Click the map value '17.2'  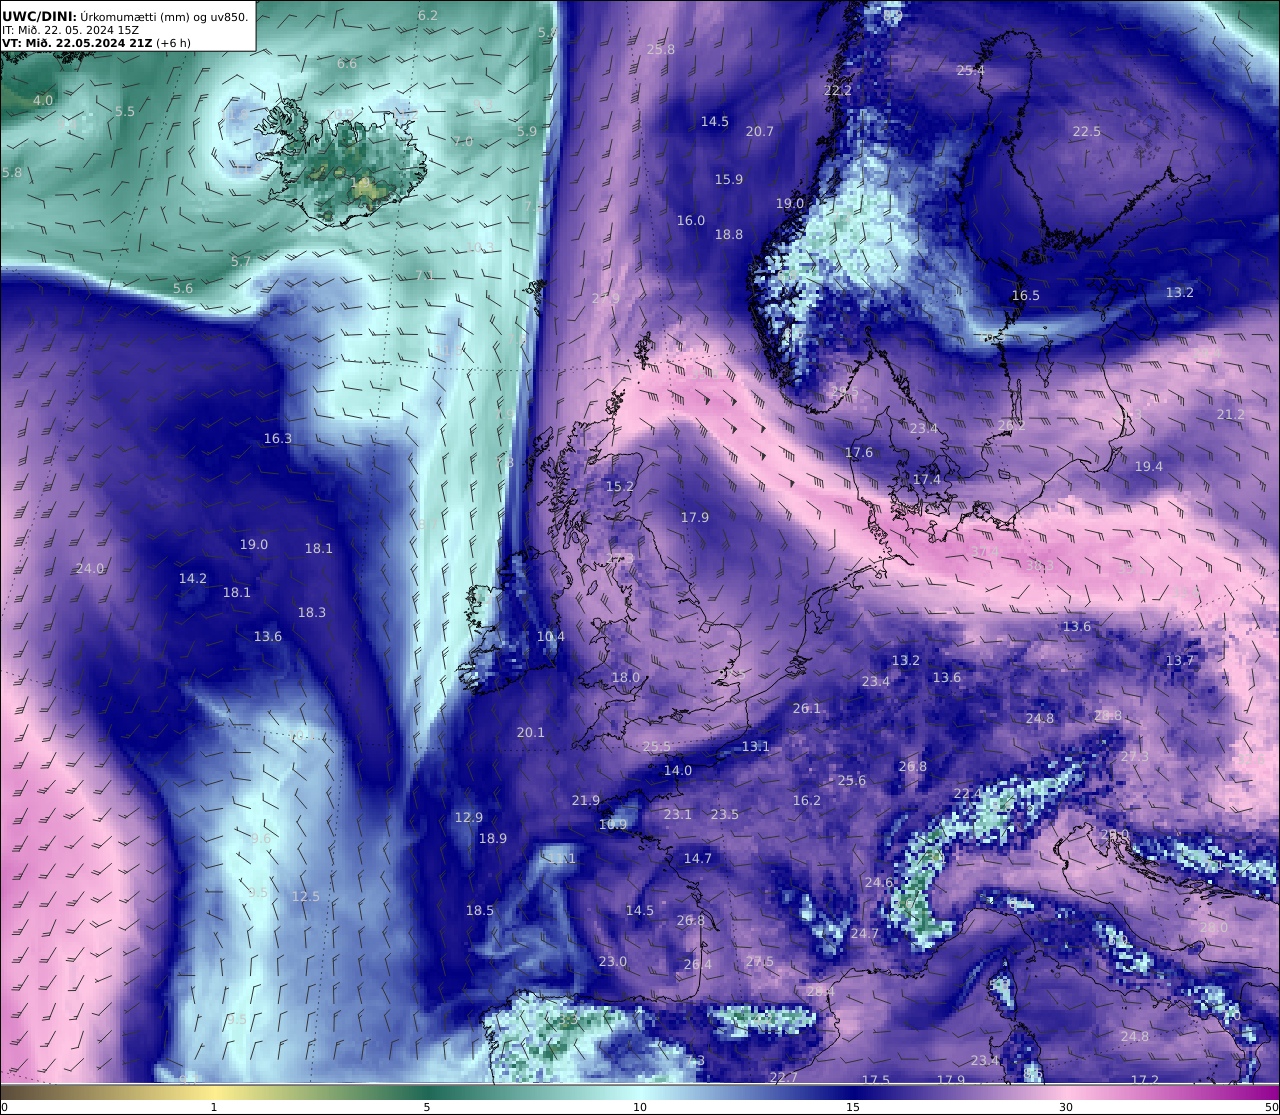point(1145,1080)
